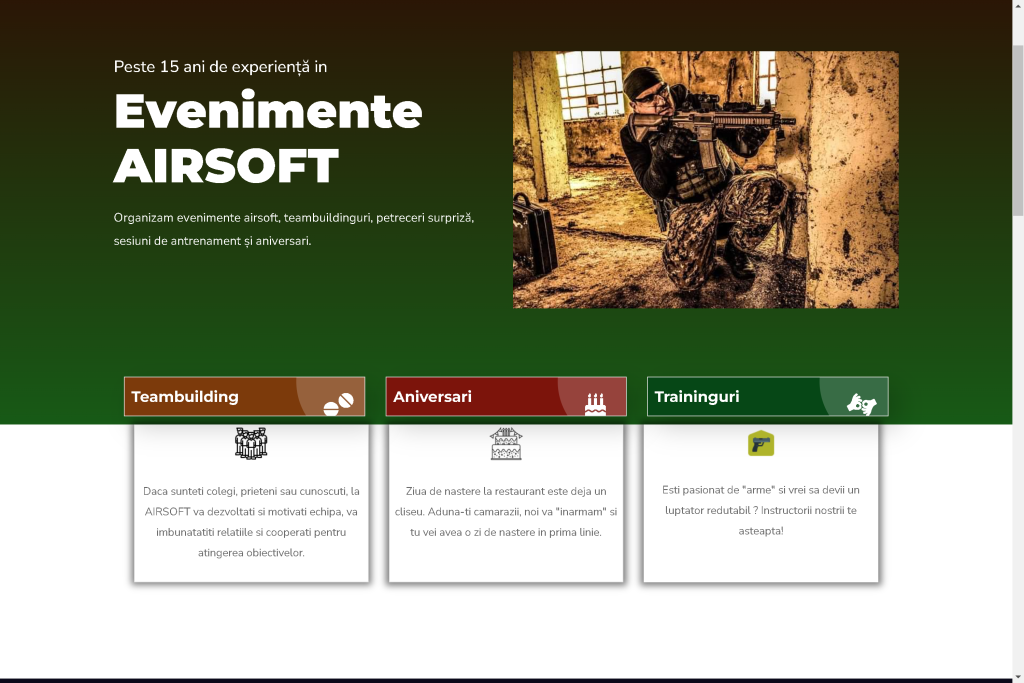Click the "Evenimente AIRSOFT" heading
The image size is (1024, 683).
click(x=267, y=138)
